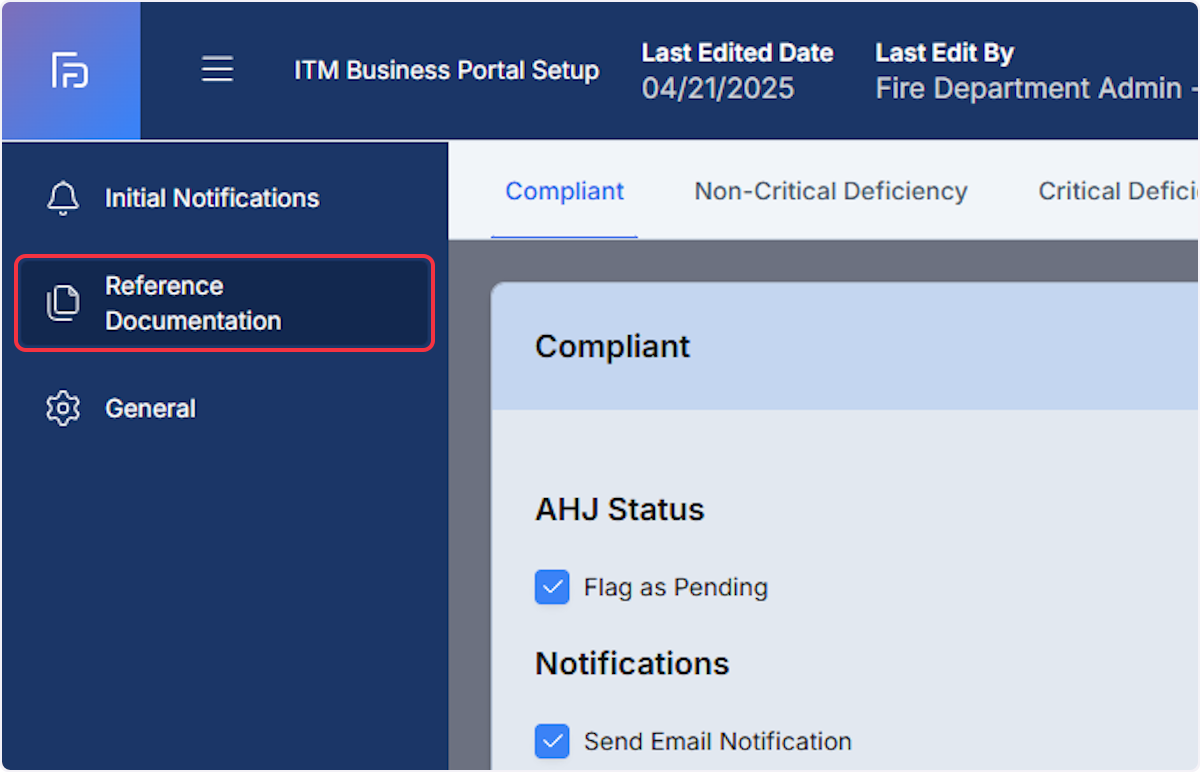
Task: Click the Last Edit By label
Action: 945,53
